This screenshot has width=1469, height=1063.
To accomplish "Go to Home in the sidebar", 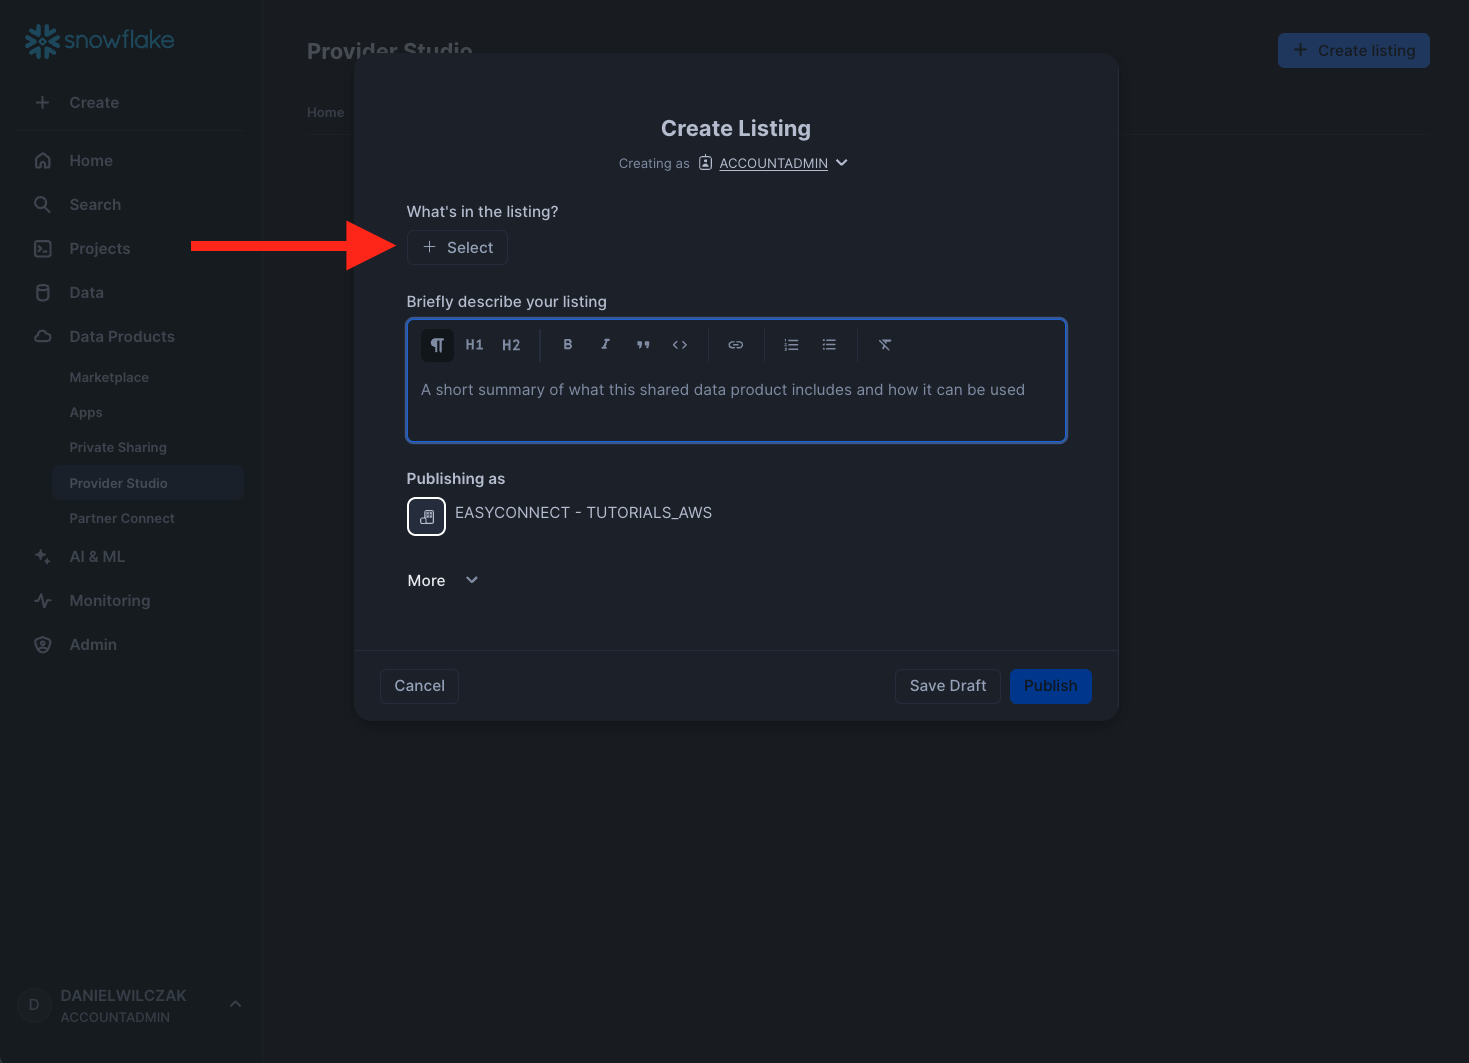I will point(91,161).
